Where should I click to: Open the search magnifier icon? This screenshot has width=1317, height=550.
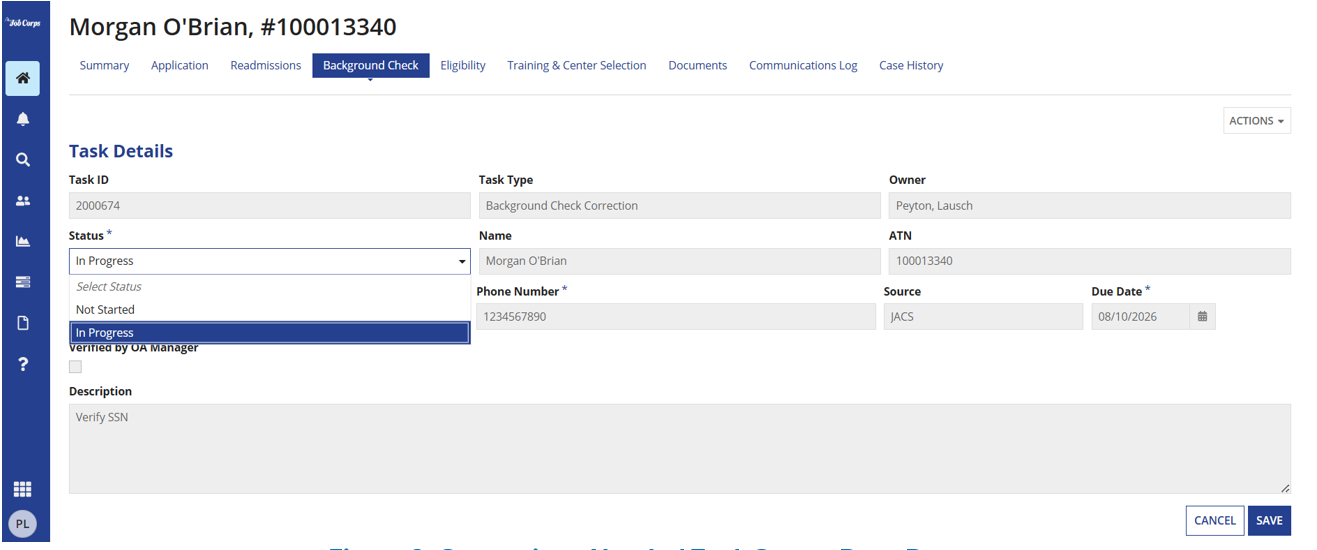tap(22, 160)
